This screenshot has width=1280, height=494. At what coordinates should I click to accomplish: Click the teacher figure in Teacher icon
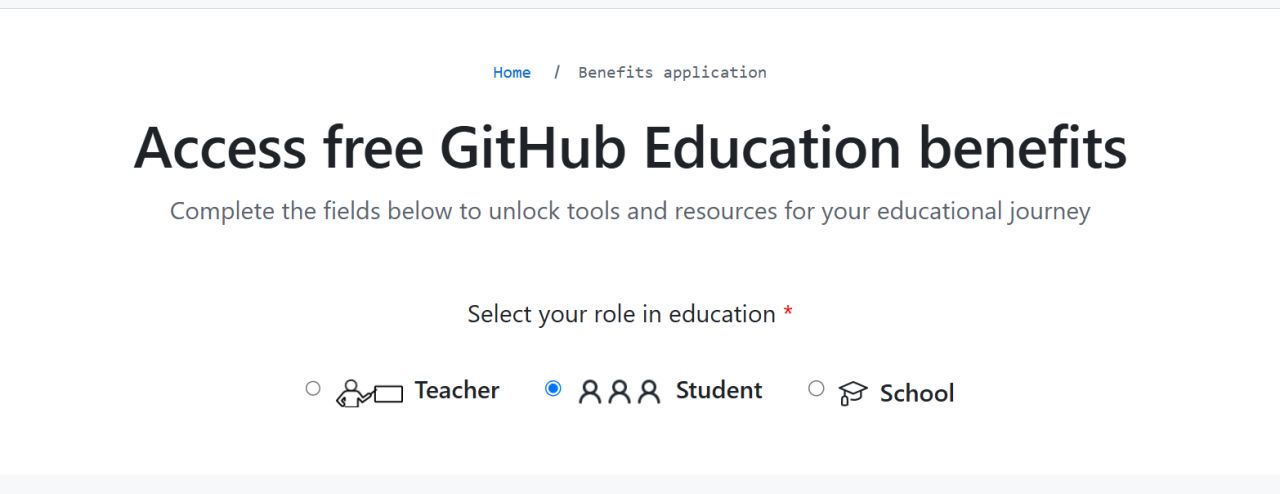pos(351,392)
